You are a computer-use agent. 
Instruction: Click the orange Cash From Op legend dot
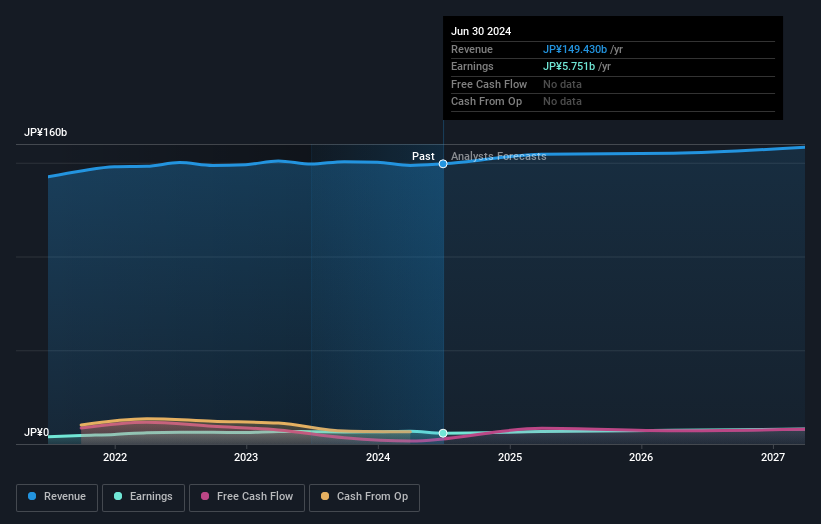point(325,496)
